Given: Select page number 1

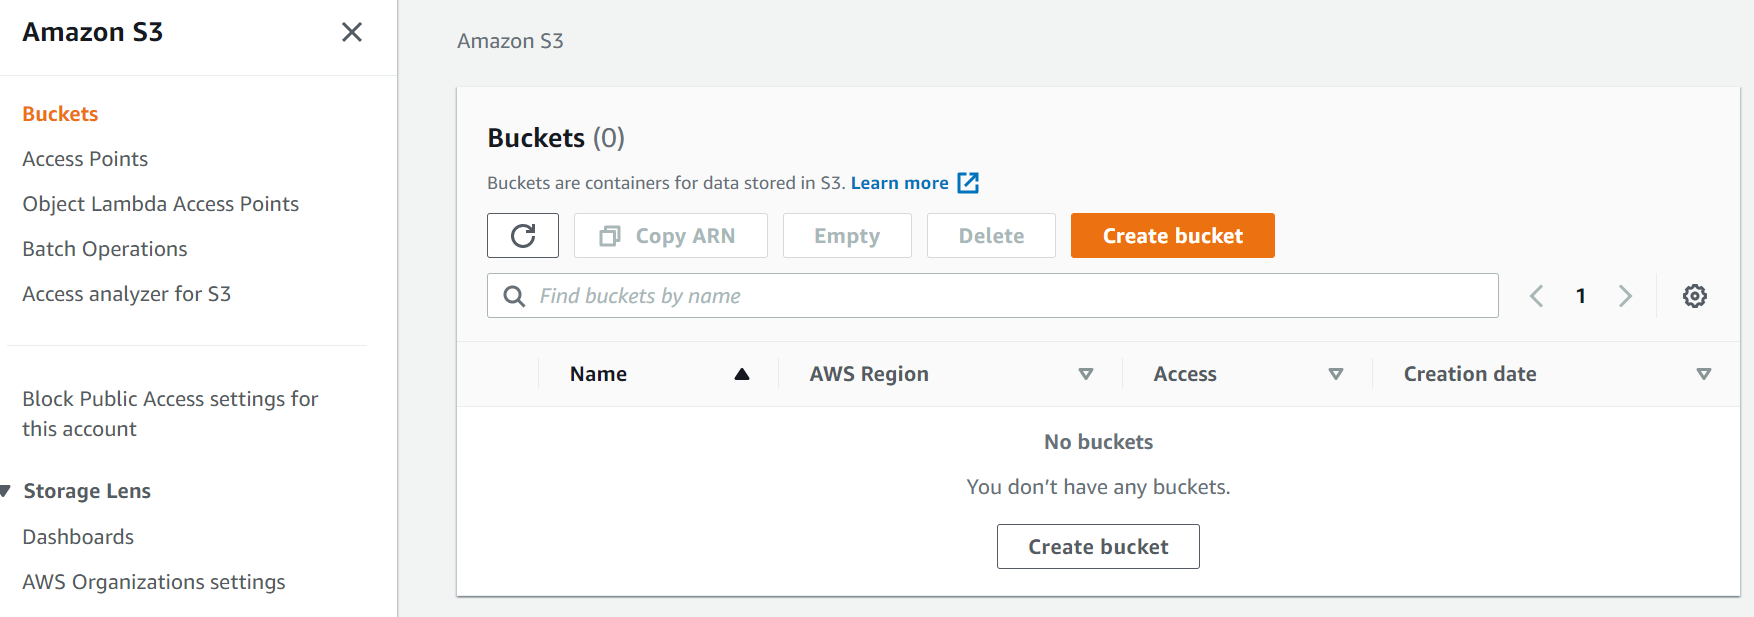Looking at the screenshot, I should [1581, 296].
